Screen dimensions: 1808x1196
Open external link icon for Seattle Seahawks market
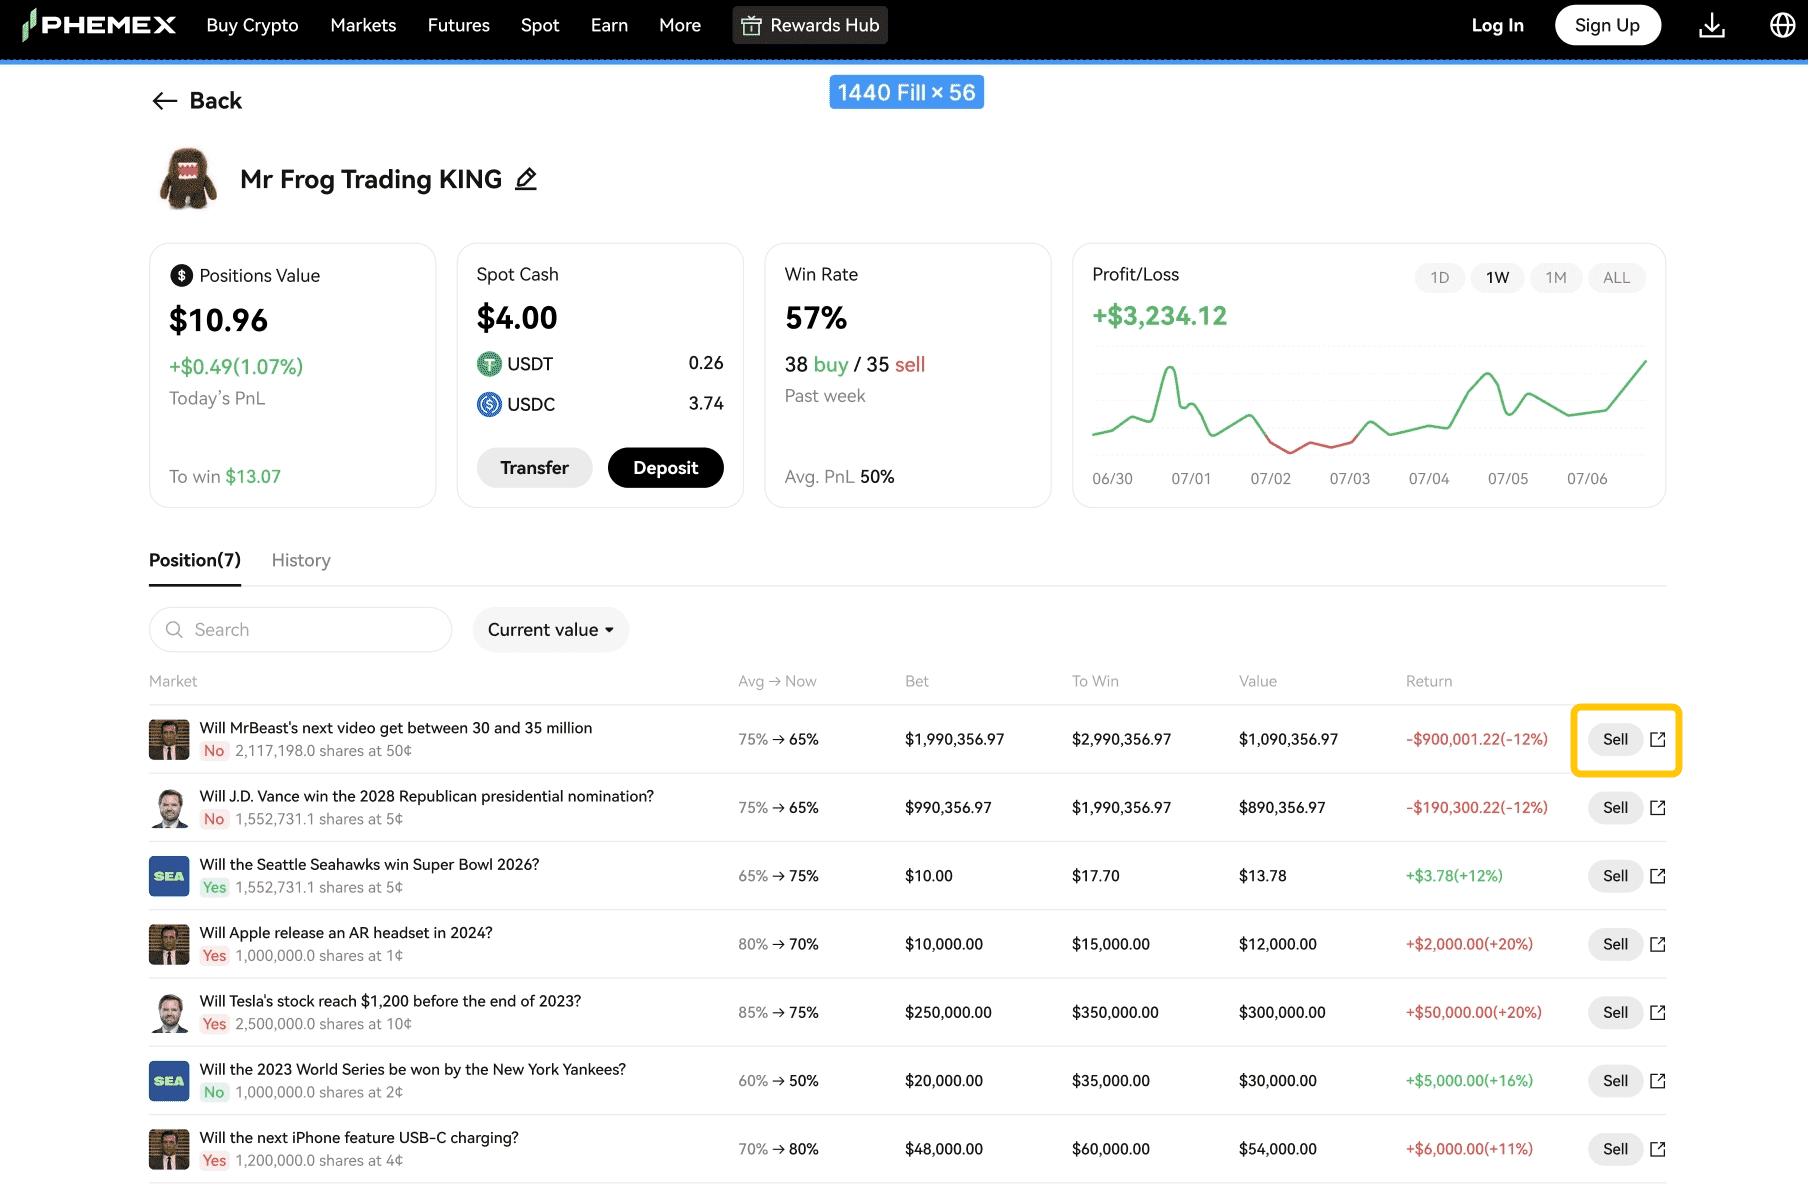pyautogui.click(x=1657, y=876)
